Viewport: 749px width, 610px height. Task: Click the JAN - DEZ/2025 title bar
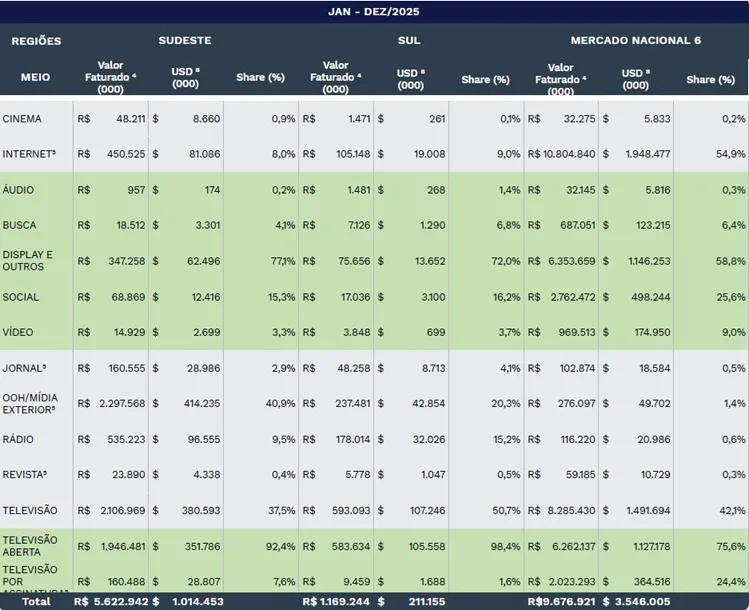point(374,11)
